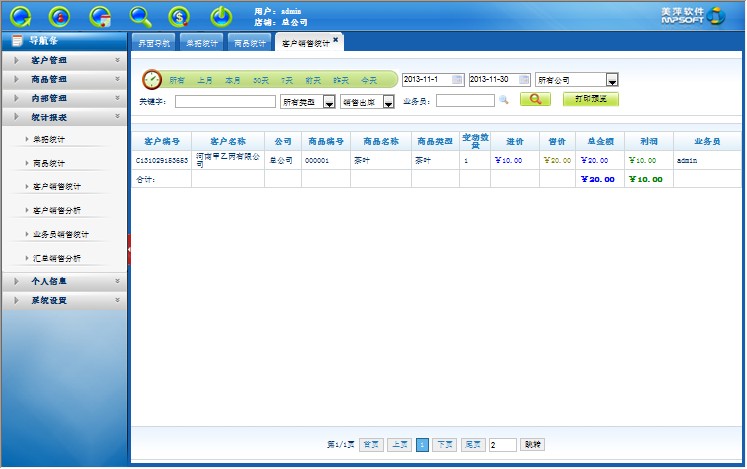This screenshot has height=469, width=747.
Task: Open the 所有公司 company dropdown
Action: (612, 80)
